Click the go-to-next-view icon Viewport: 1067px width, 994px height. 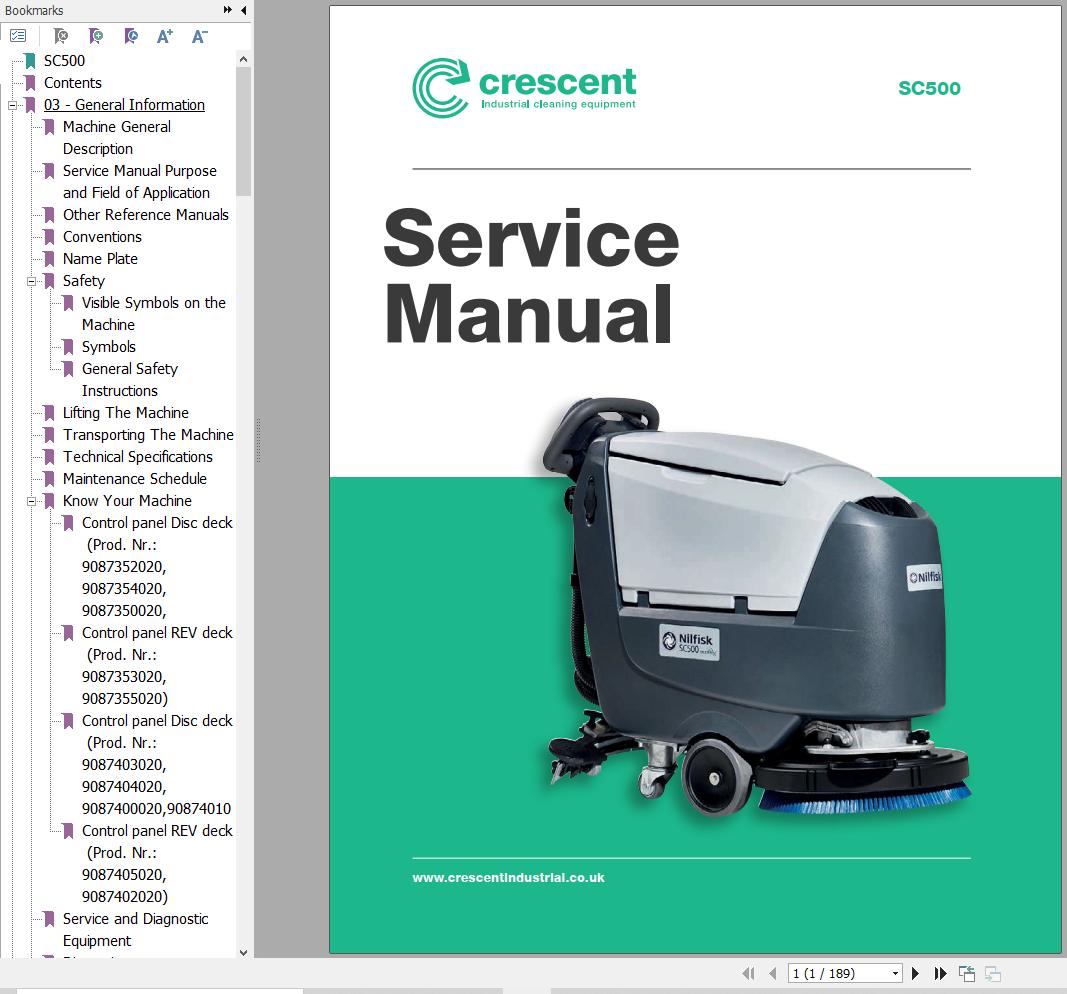click(x=993, y=974)
